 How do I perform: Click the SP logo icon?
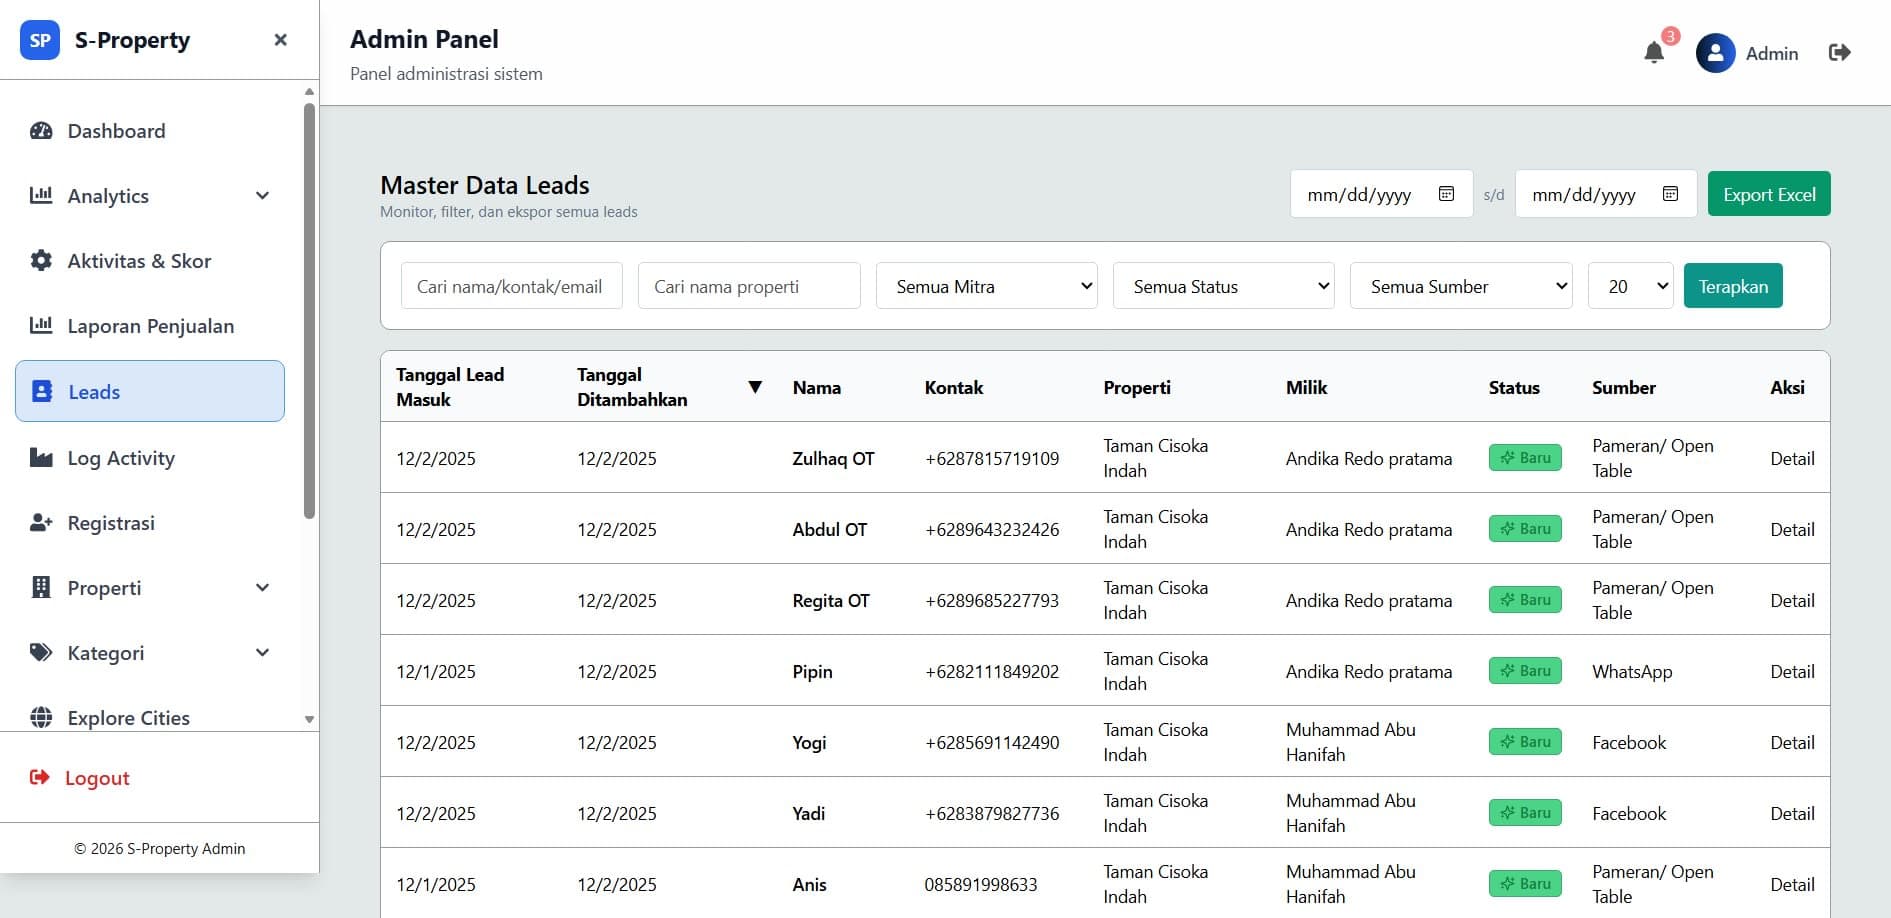(40, 40)
